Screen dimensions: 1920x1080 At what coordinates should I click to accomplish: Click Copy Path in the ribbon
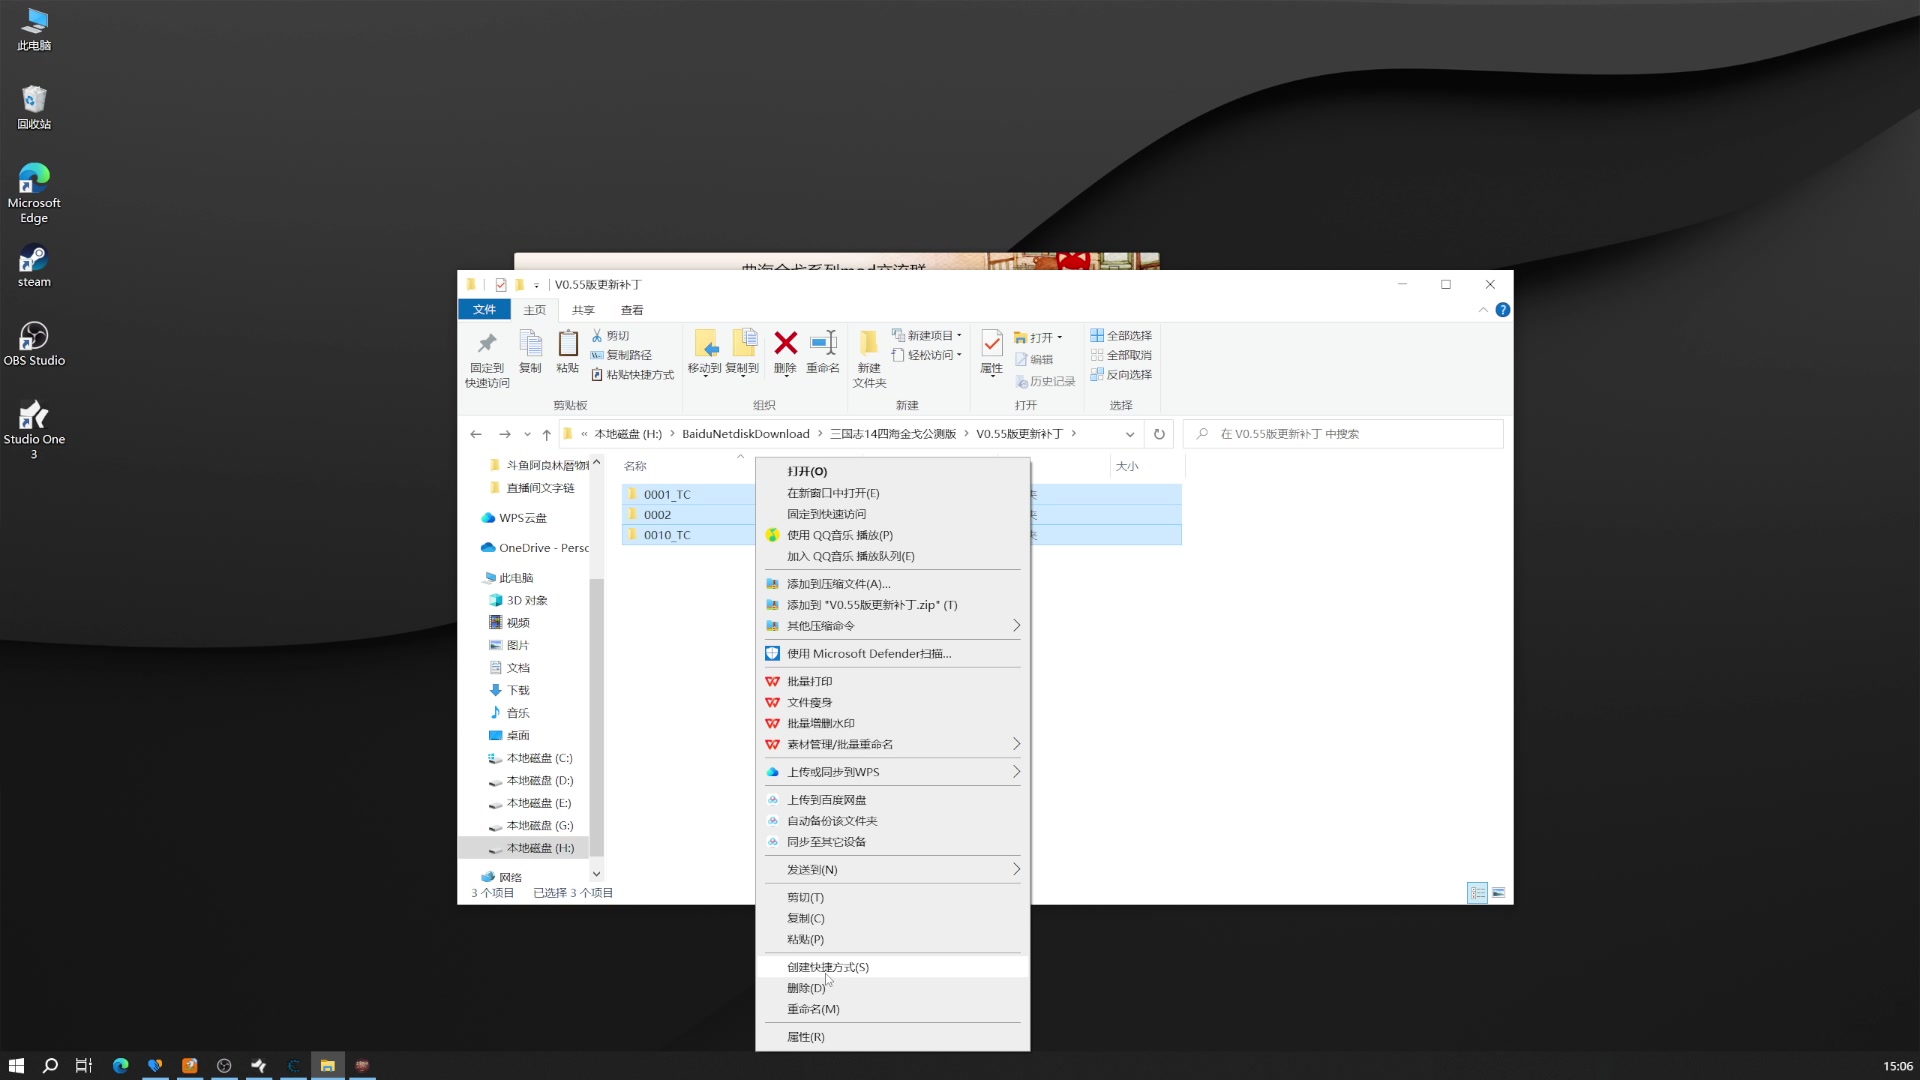[621, 355]
